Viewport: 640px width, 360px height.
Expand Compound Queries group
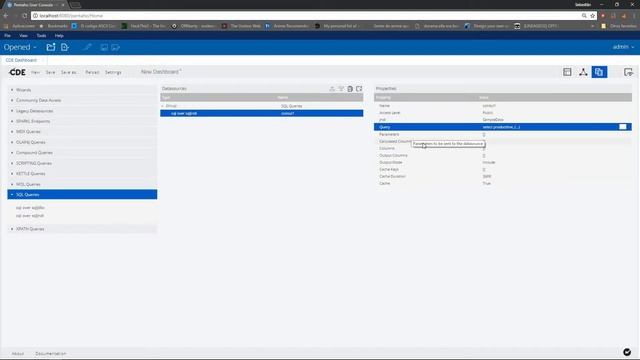pyautogui.click(x=82, y=153)
